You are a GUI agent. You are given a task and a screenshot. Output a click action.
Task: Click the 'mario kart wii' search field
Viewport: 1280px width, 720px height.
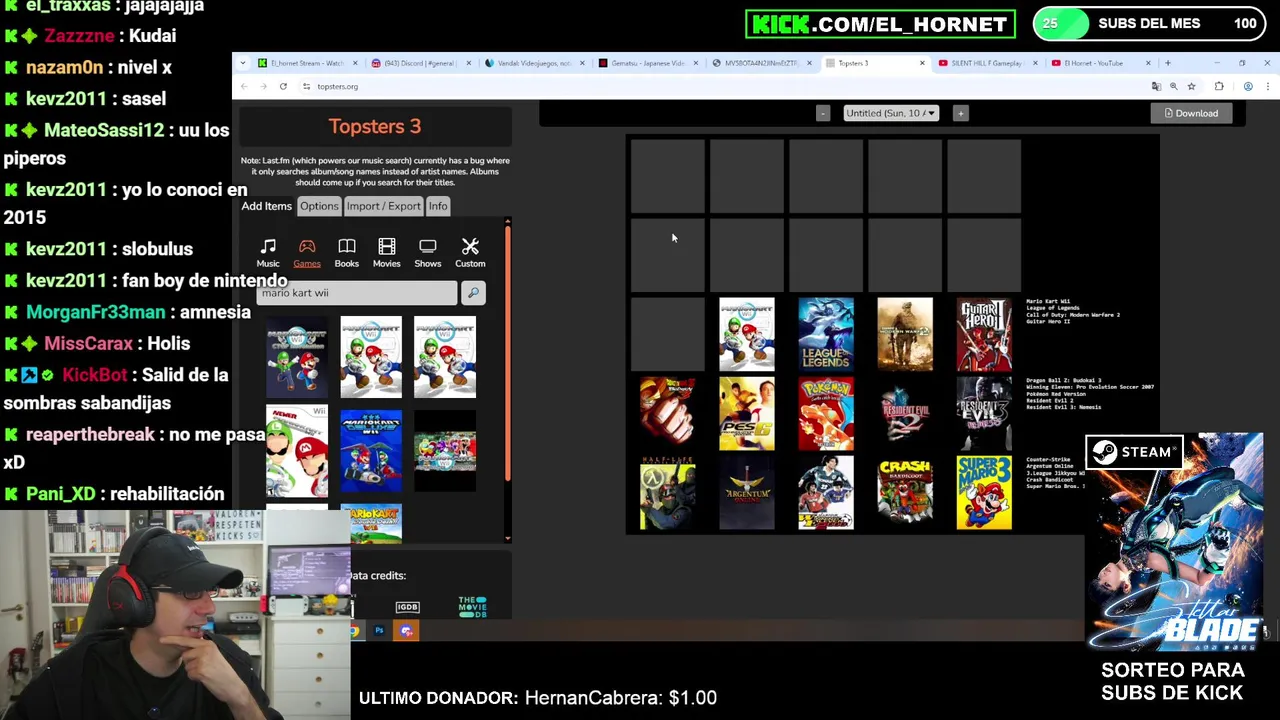(x=357, y=293)
